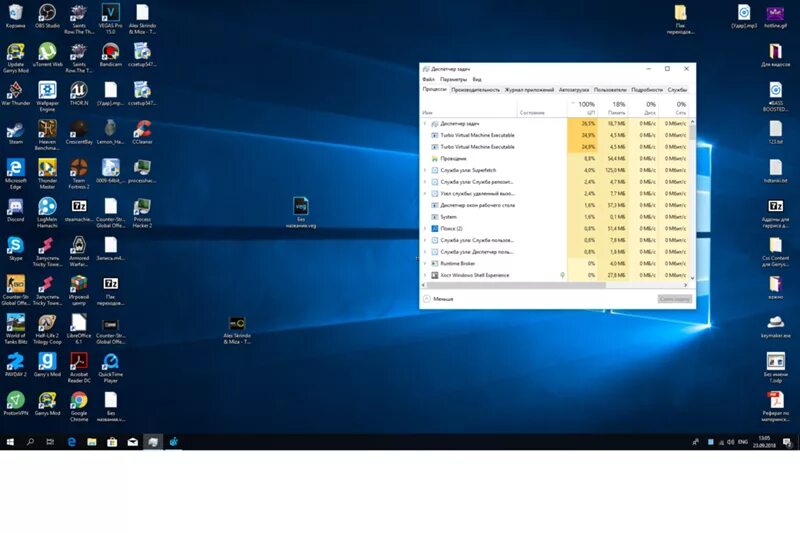Select the Microsoft Edge desktop shortcut

[16, 174]
